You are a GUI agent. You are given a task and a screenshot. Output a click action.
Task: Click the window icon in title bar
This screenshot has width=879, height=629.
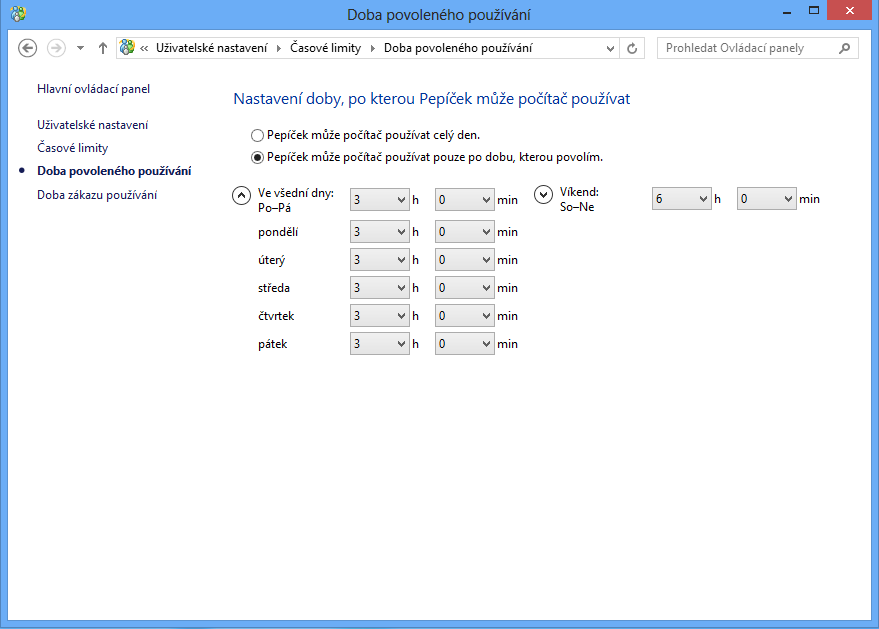pos(18,13)
